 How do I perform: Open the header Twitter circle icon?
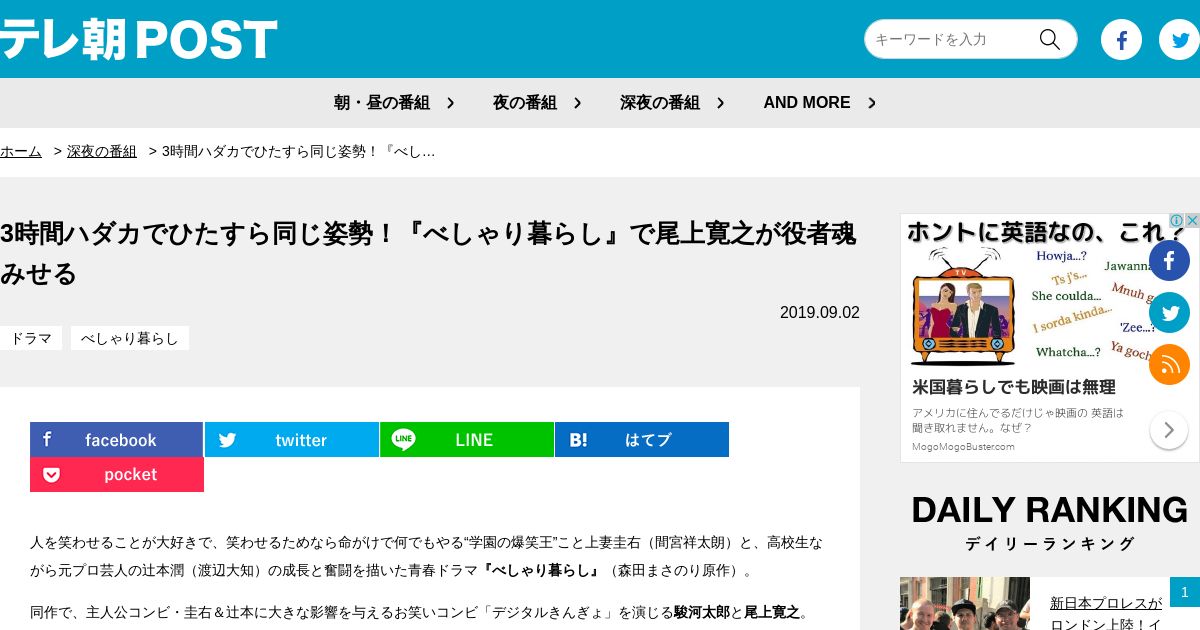click(x=1179, y=40)
